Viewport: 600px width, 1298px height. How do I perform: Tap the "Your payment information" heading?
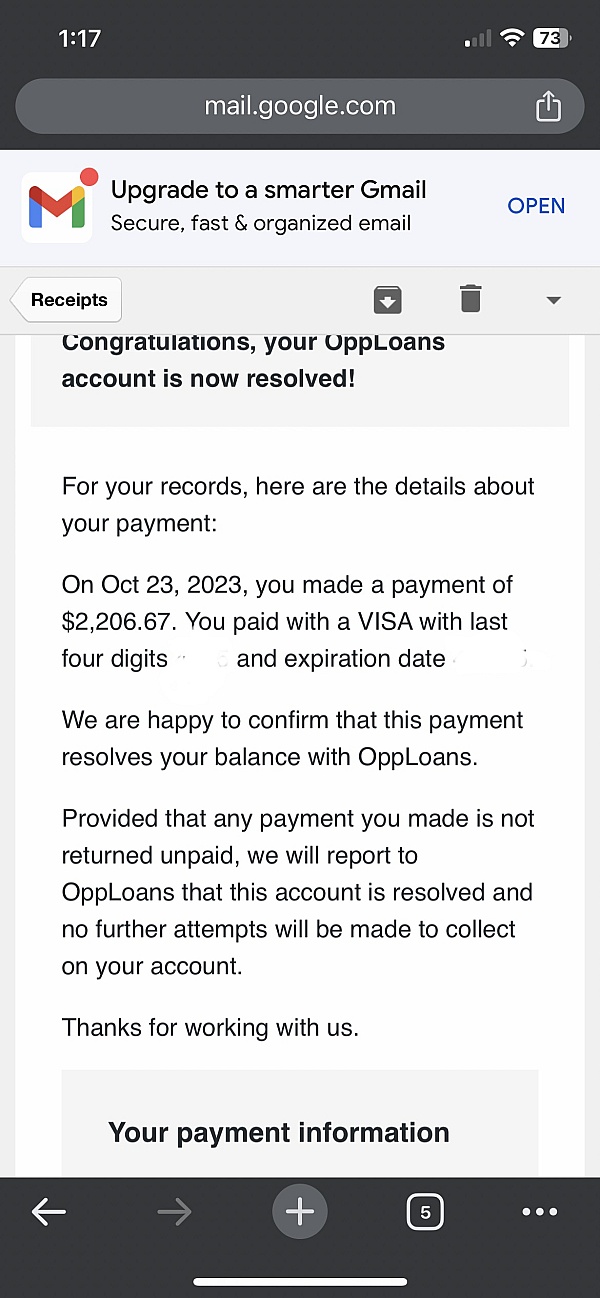[x=279, y=1132]
